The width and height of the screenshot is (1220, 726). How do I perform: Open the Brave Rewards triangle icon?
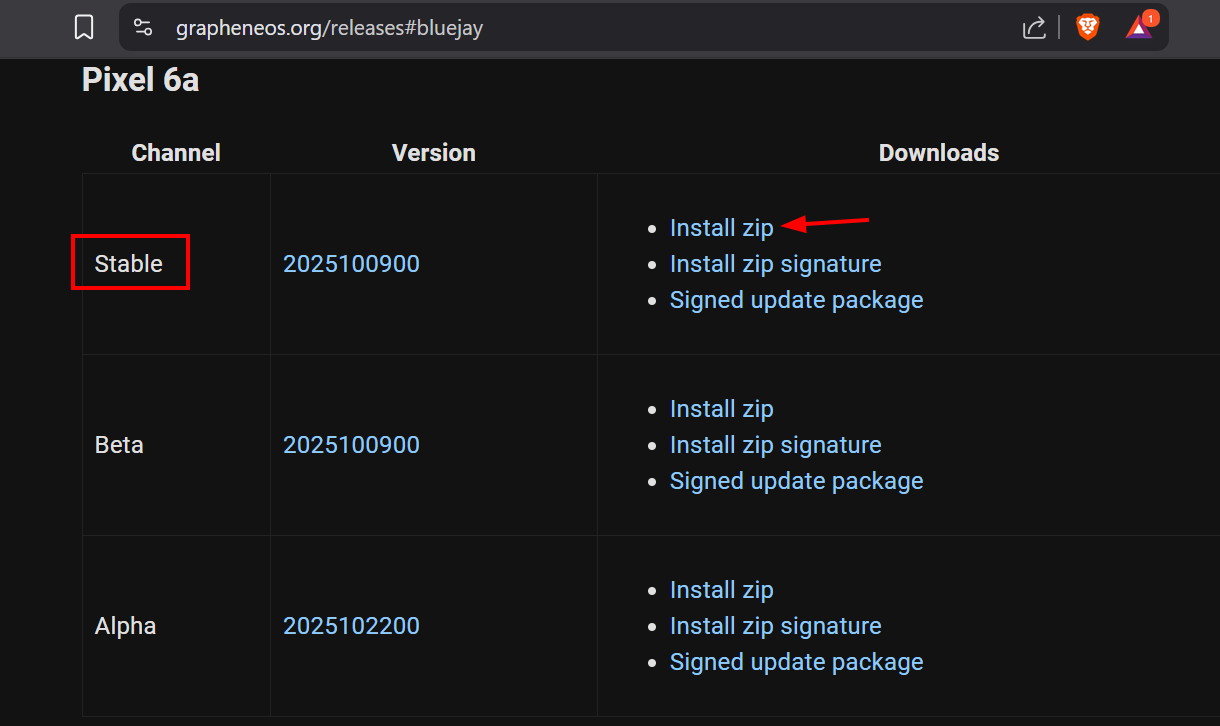[1139, 27]
